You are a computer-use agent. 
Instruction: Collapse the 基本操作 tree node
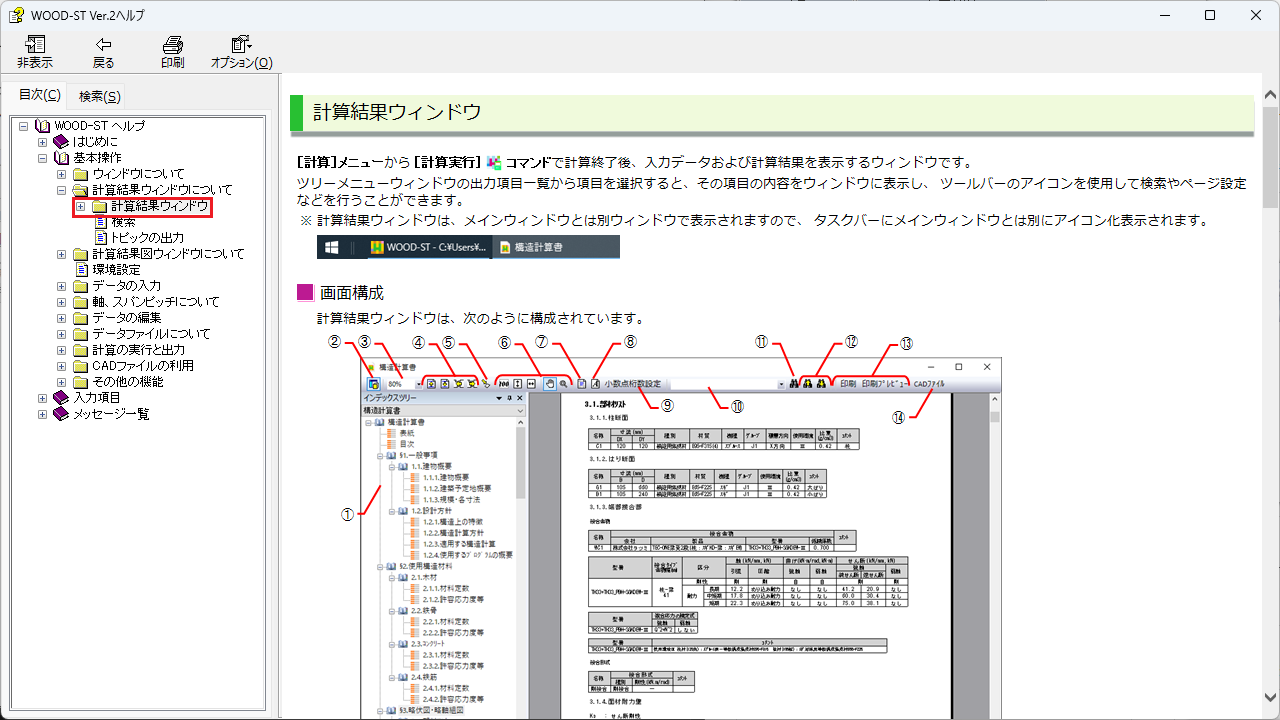pyautogui.click(x=43, y=158)
